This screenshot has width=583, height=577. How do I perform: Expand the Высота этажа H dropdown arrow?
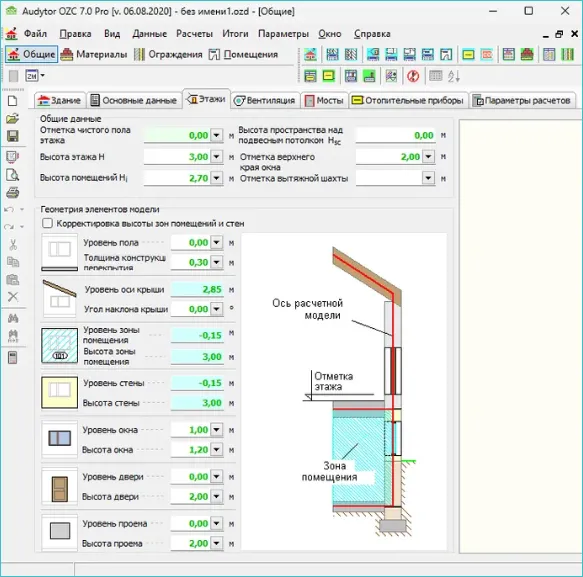tap(216, 157)
